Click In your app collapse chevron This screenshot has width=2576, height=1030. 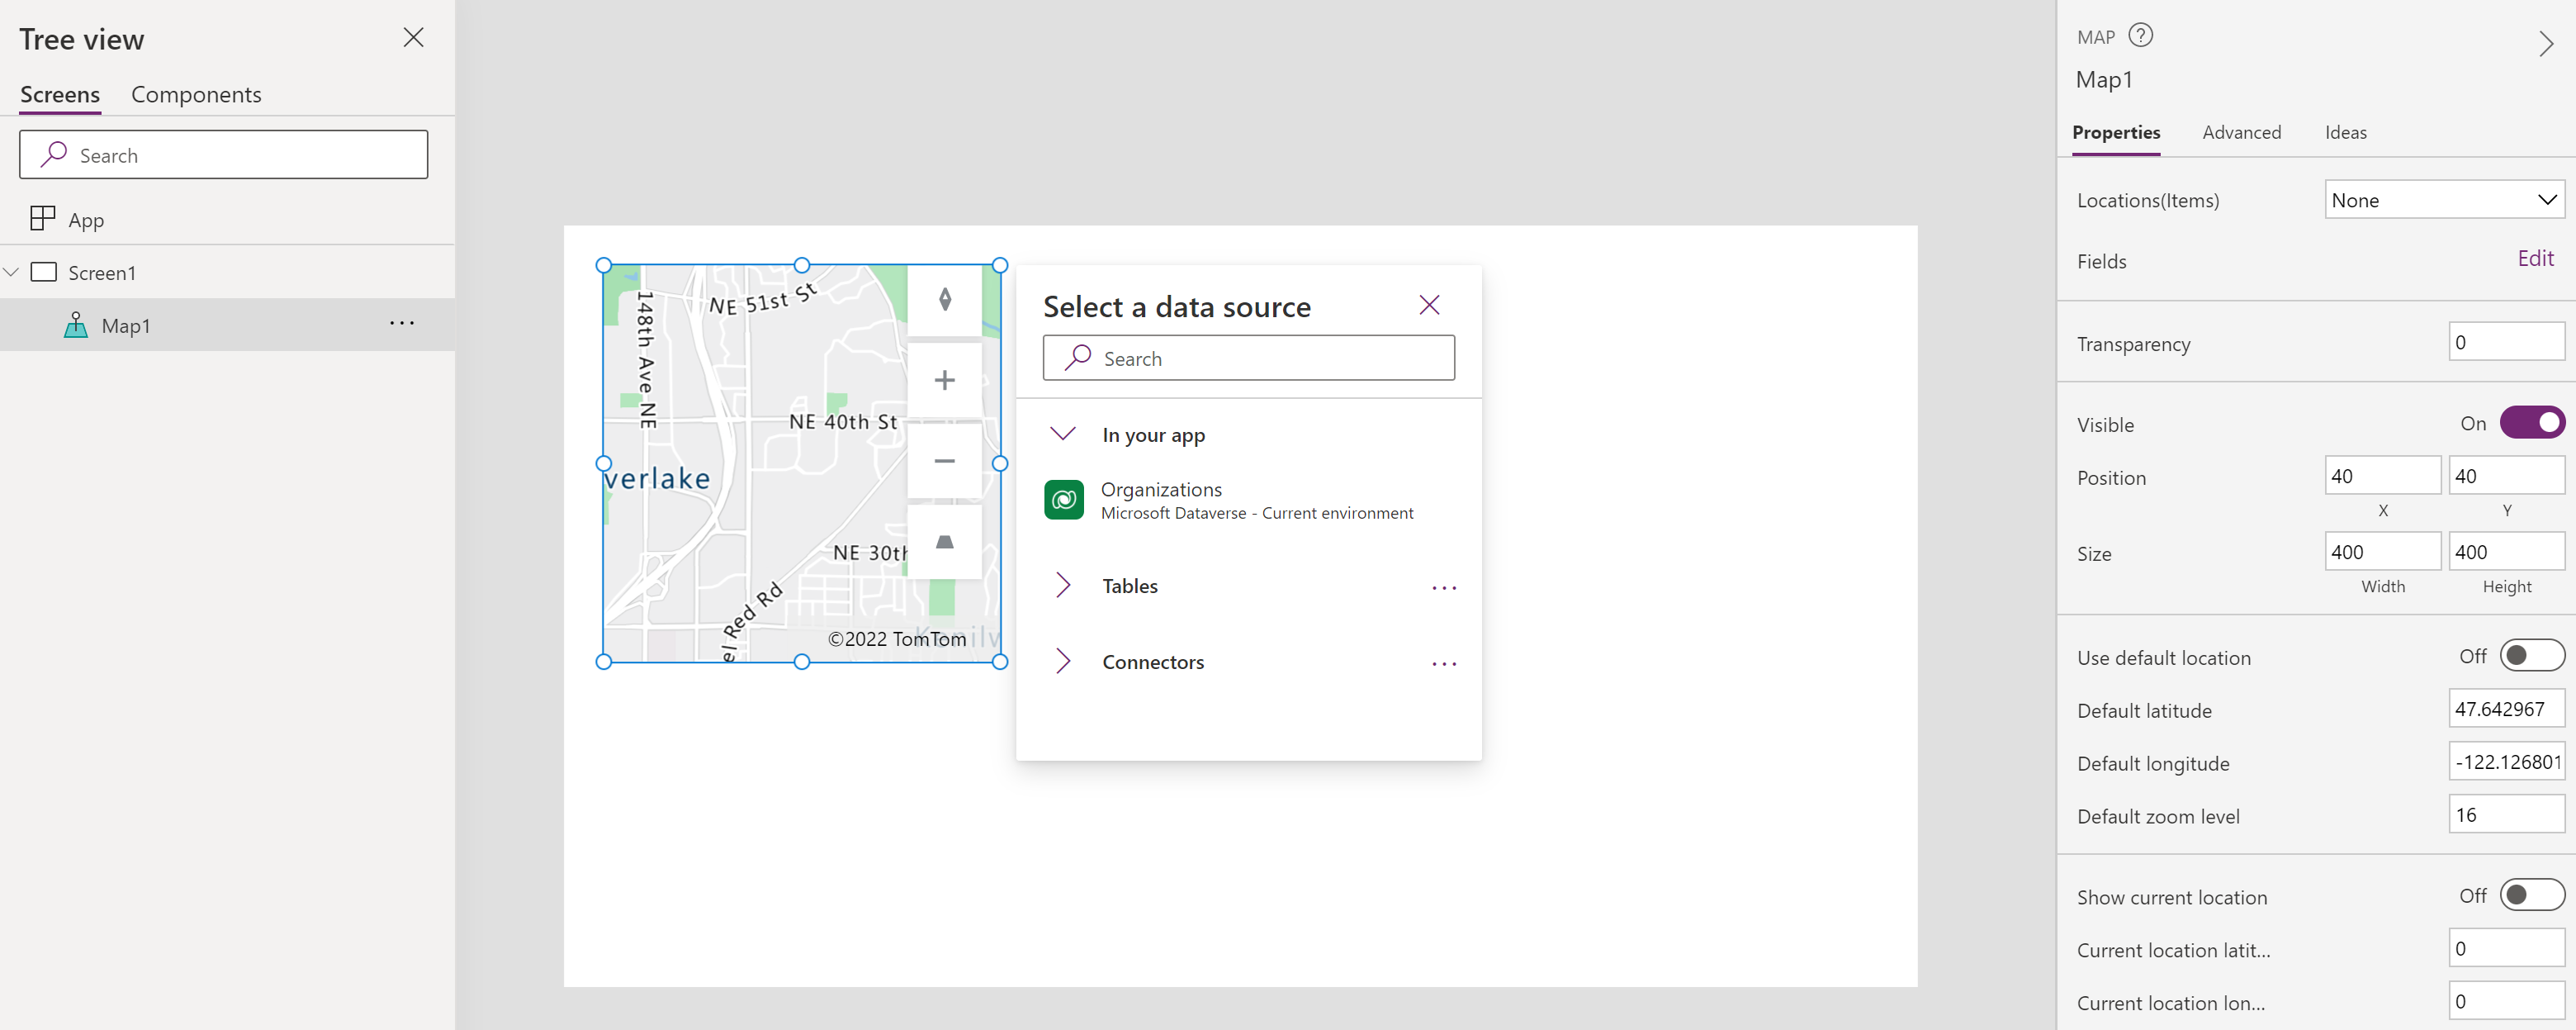[x=1063, y=434]
